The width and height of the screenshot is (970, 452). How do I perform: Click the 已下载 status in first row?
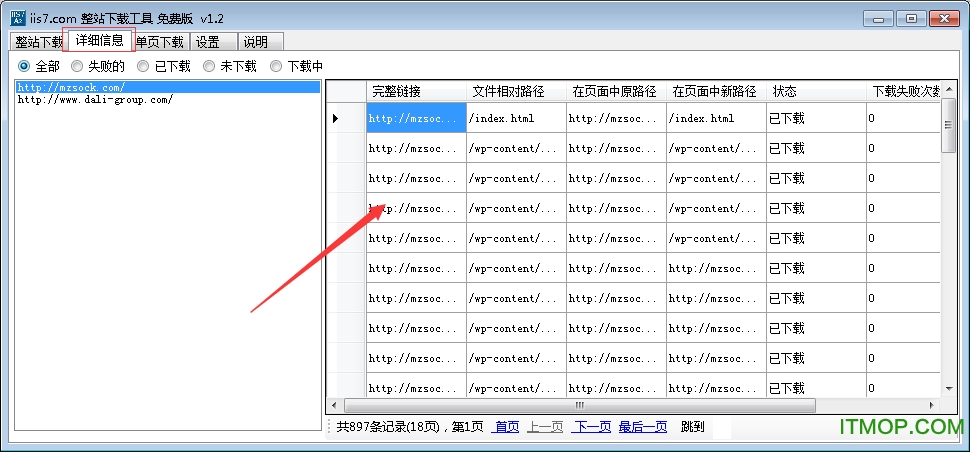tap(816, 117)
